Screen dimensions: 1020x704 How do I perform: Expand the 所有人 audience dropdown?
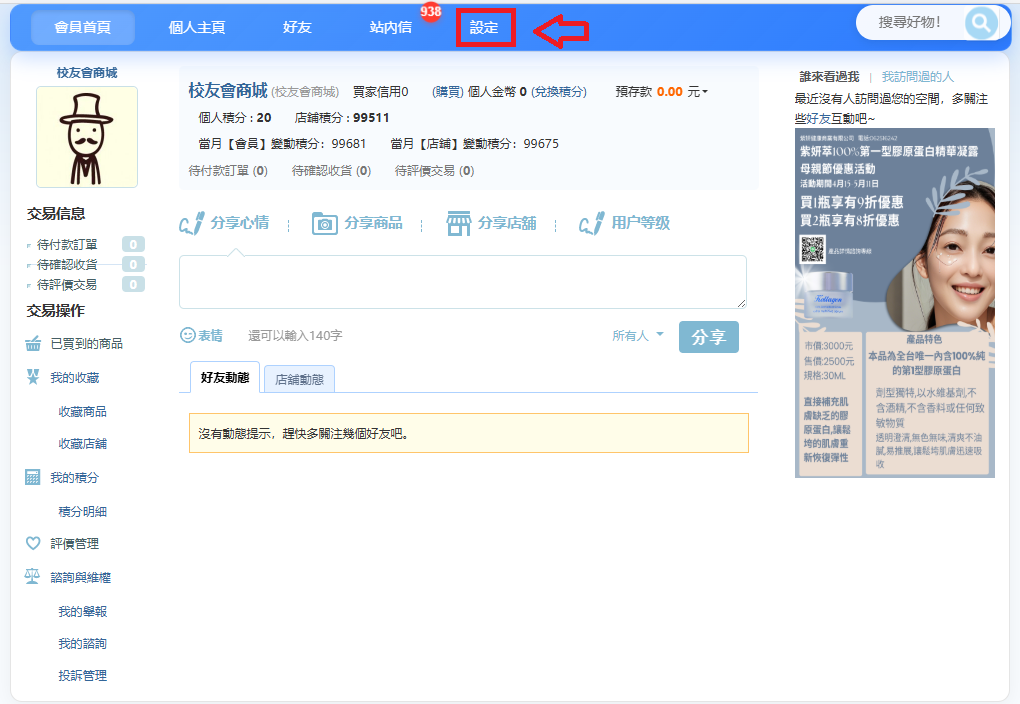(638, 336)
